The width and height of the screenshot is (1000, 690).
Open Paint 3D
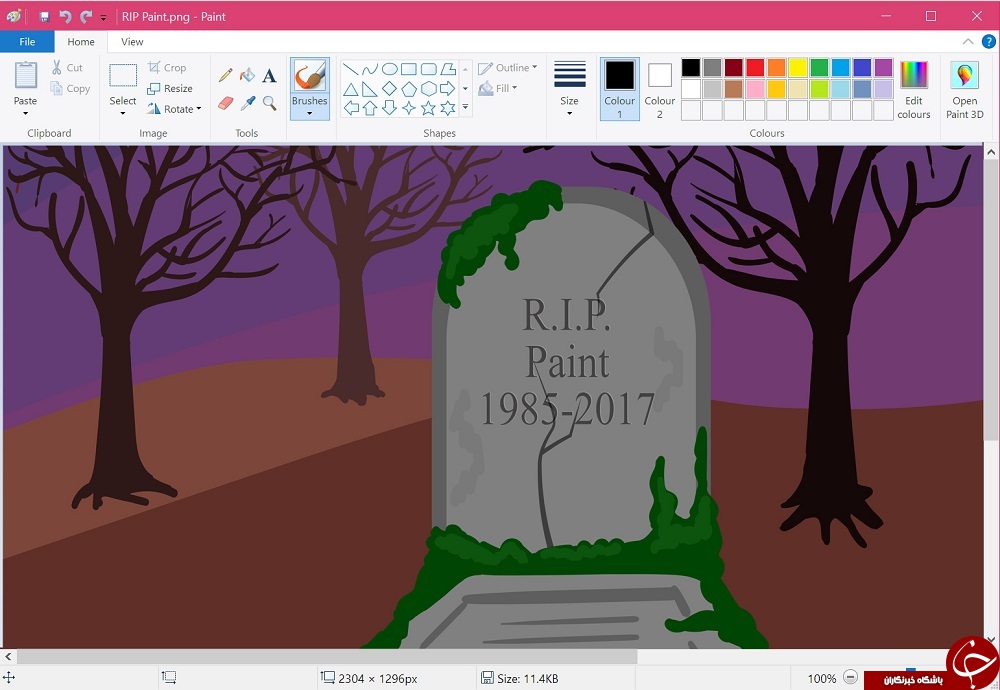[x=964, y=89]
